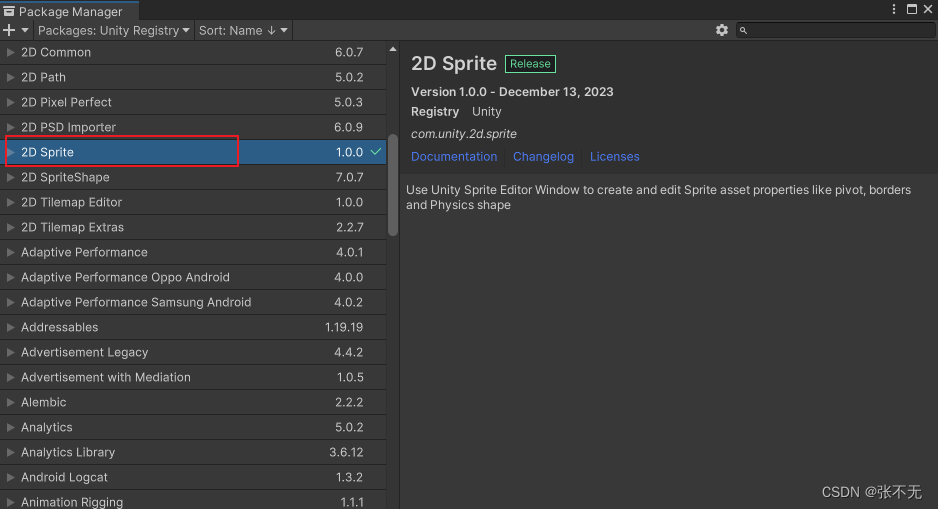Open the add package plus menu
The width and height of the screenshot is (938, 509).
coord(9,30)
